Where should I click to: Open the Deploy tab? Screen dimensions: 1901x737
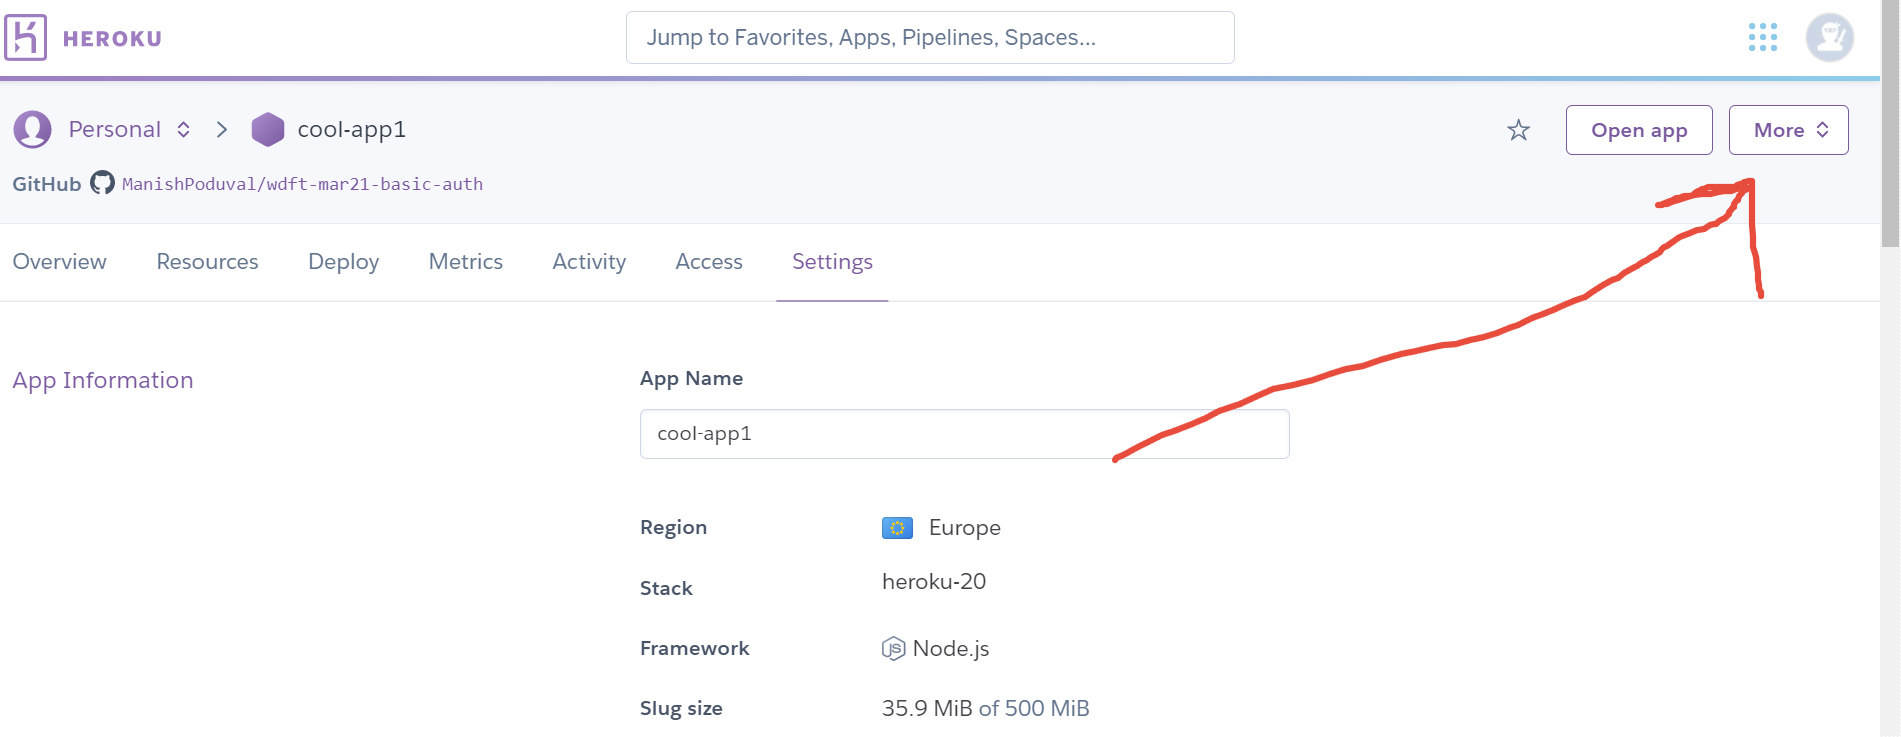pos(343,262)
